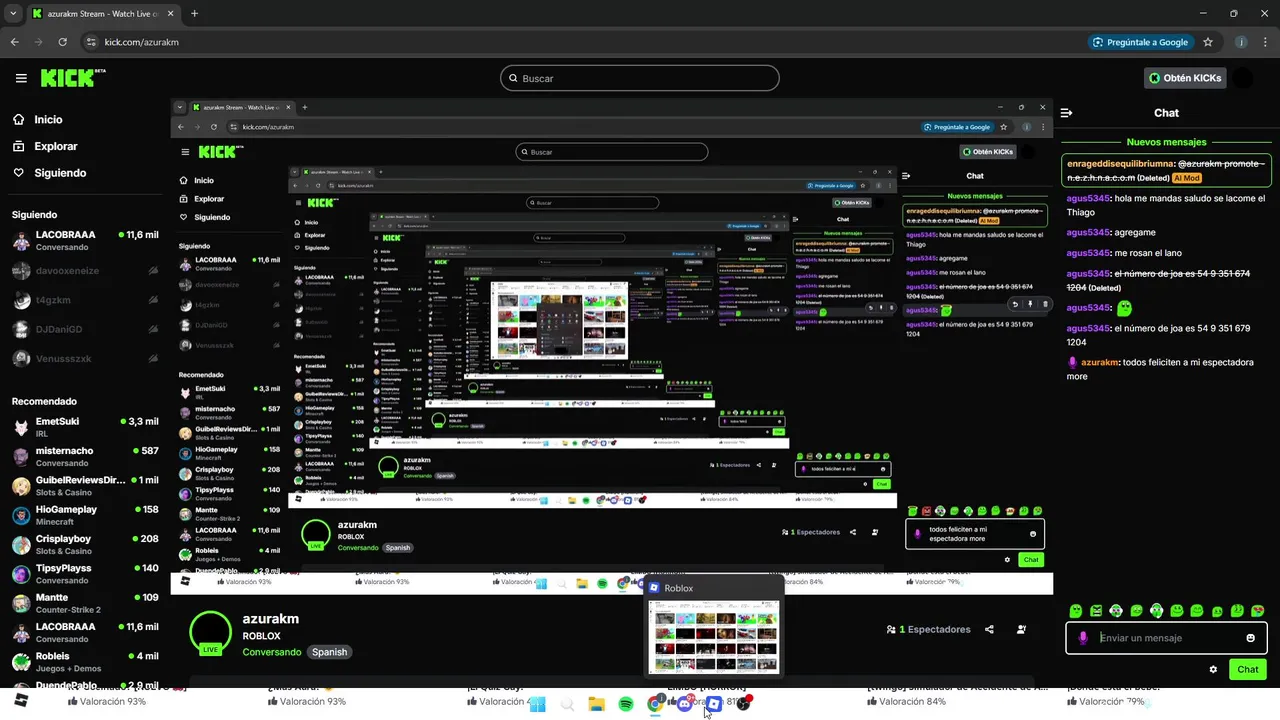Open the site information icon in address bar
This screenshot has height=720, width=1280.
coord(91,42)
